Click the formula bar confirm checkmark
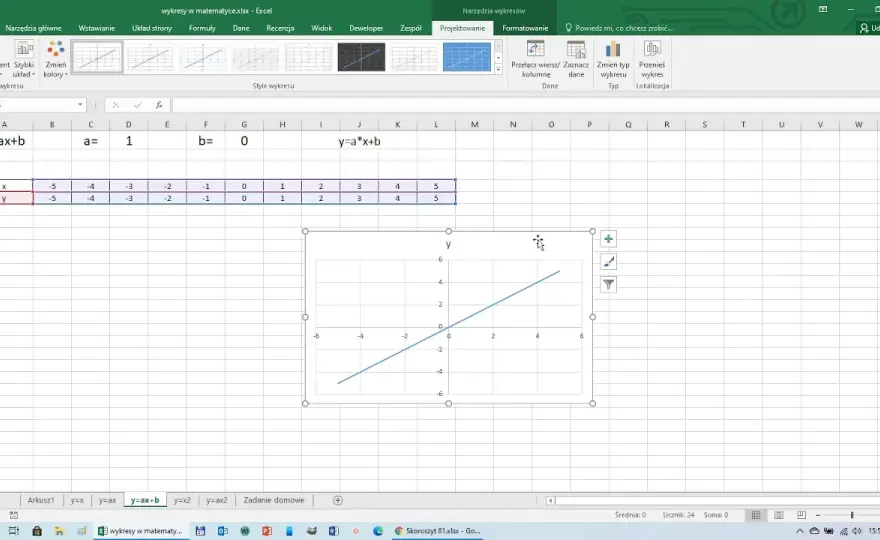The image size is (880, 540). click(138, 105)
